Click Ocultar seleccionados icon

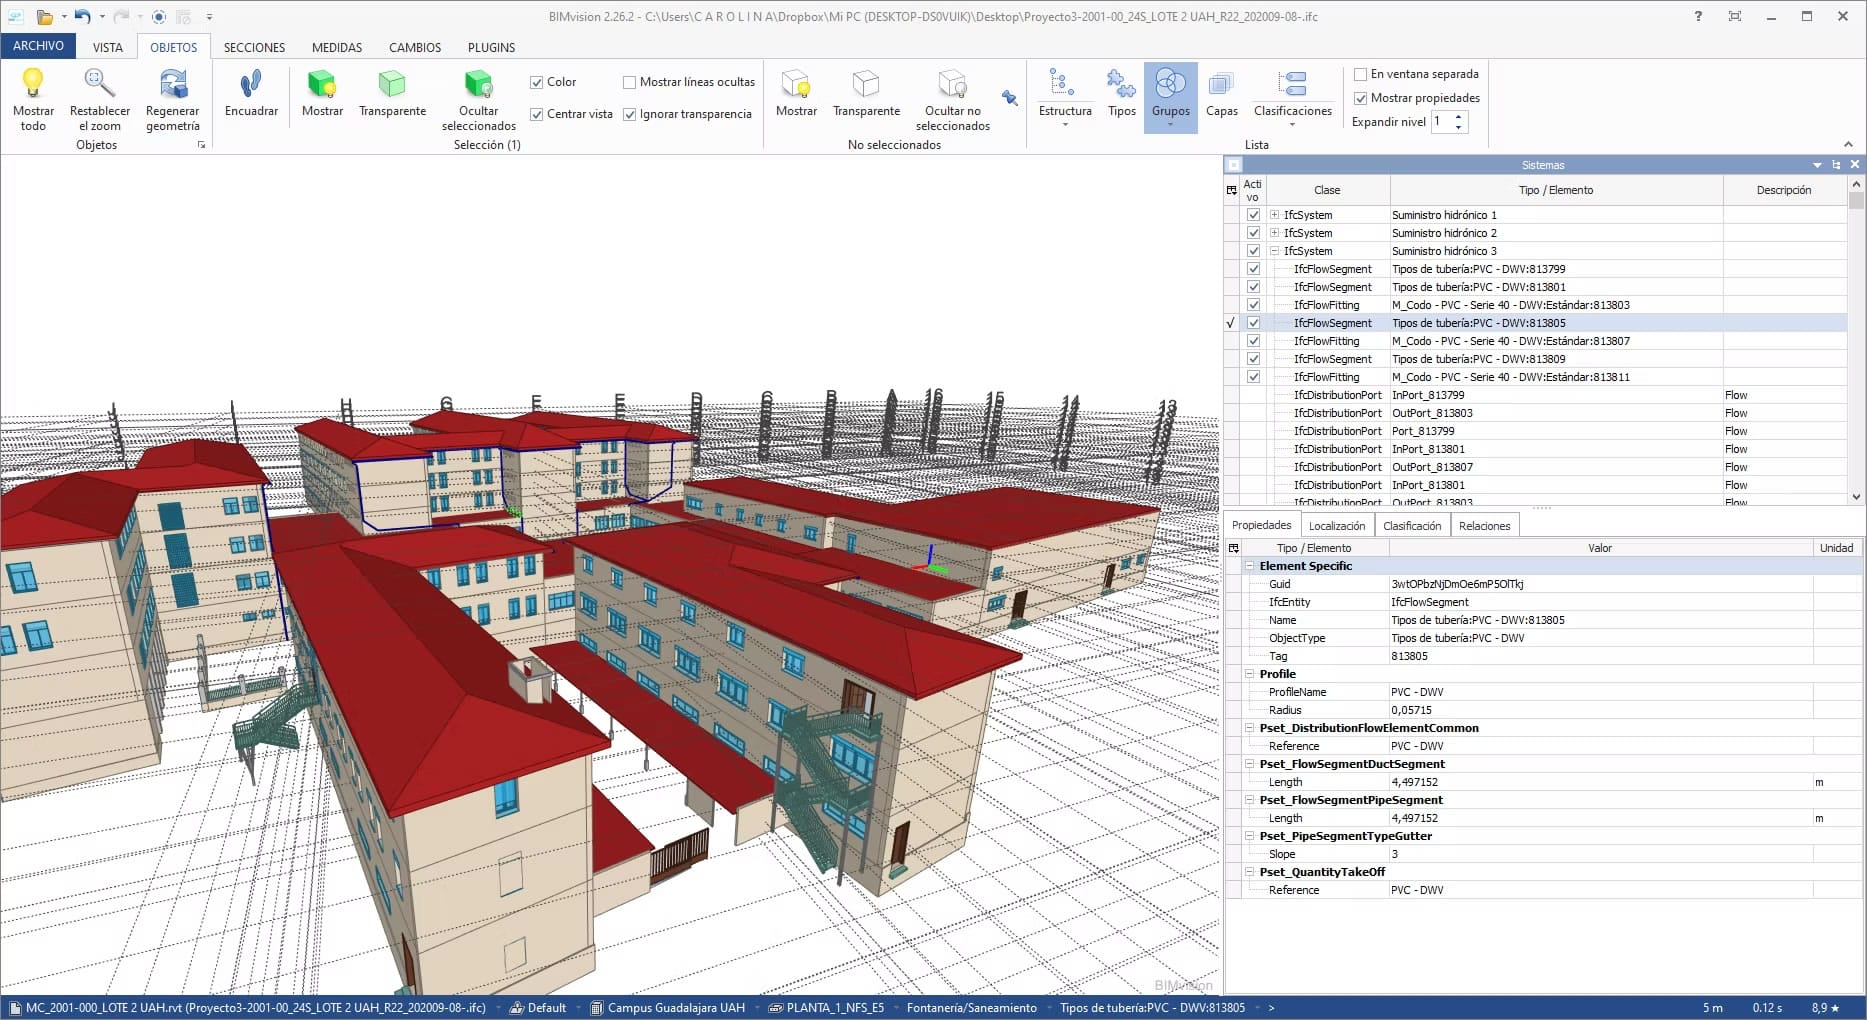(x=478, y=84)
